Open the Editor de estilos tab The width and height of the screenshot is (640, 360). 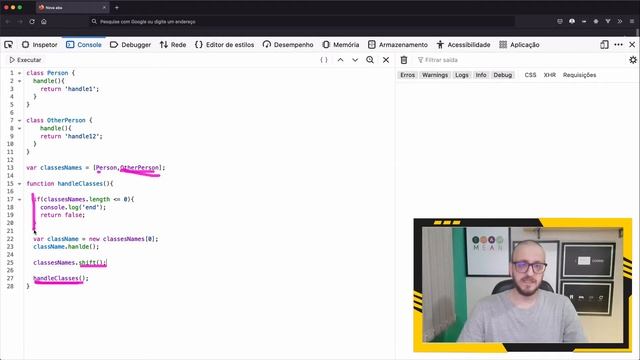click(224, 44)
